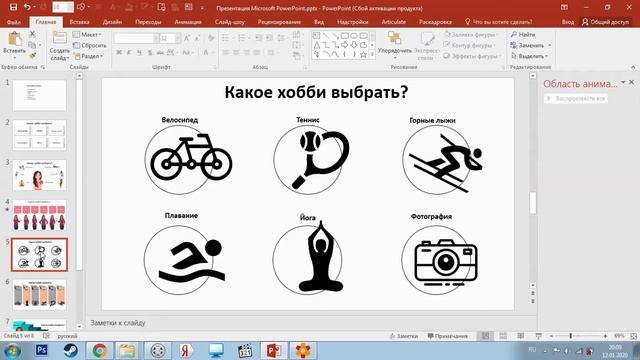
Task: Click the zoom slider handle
Action: 570,336
